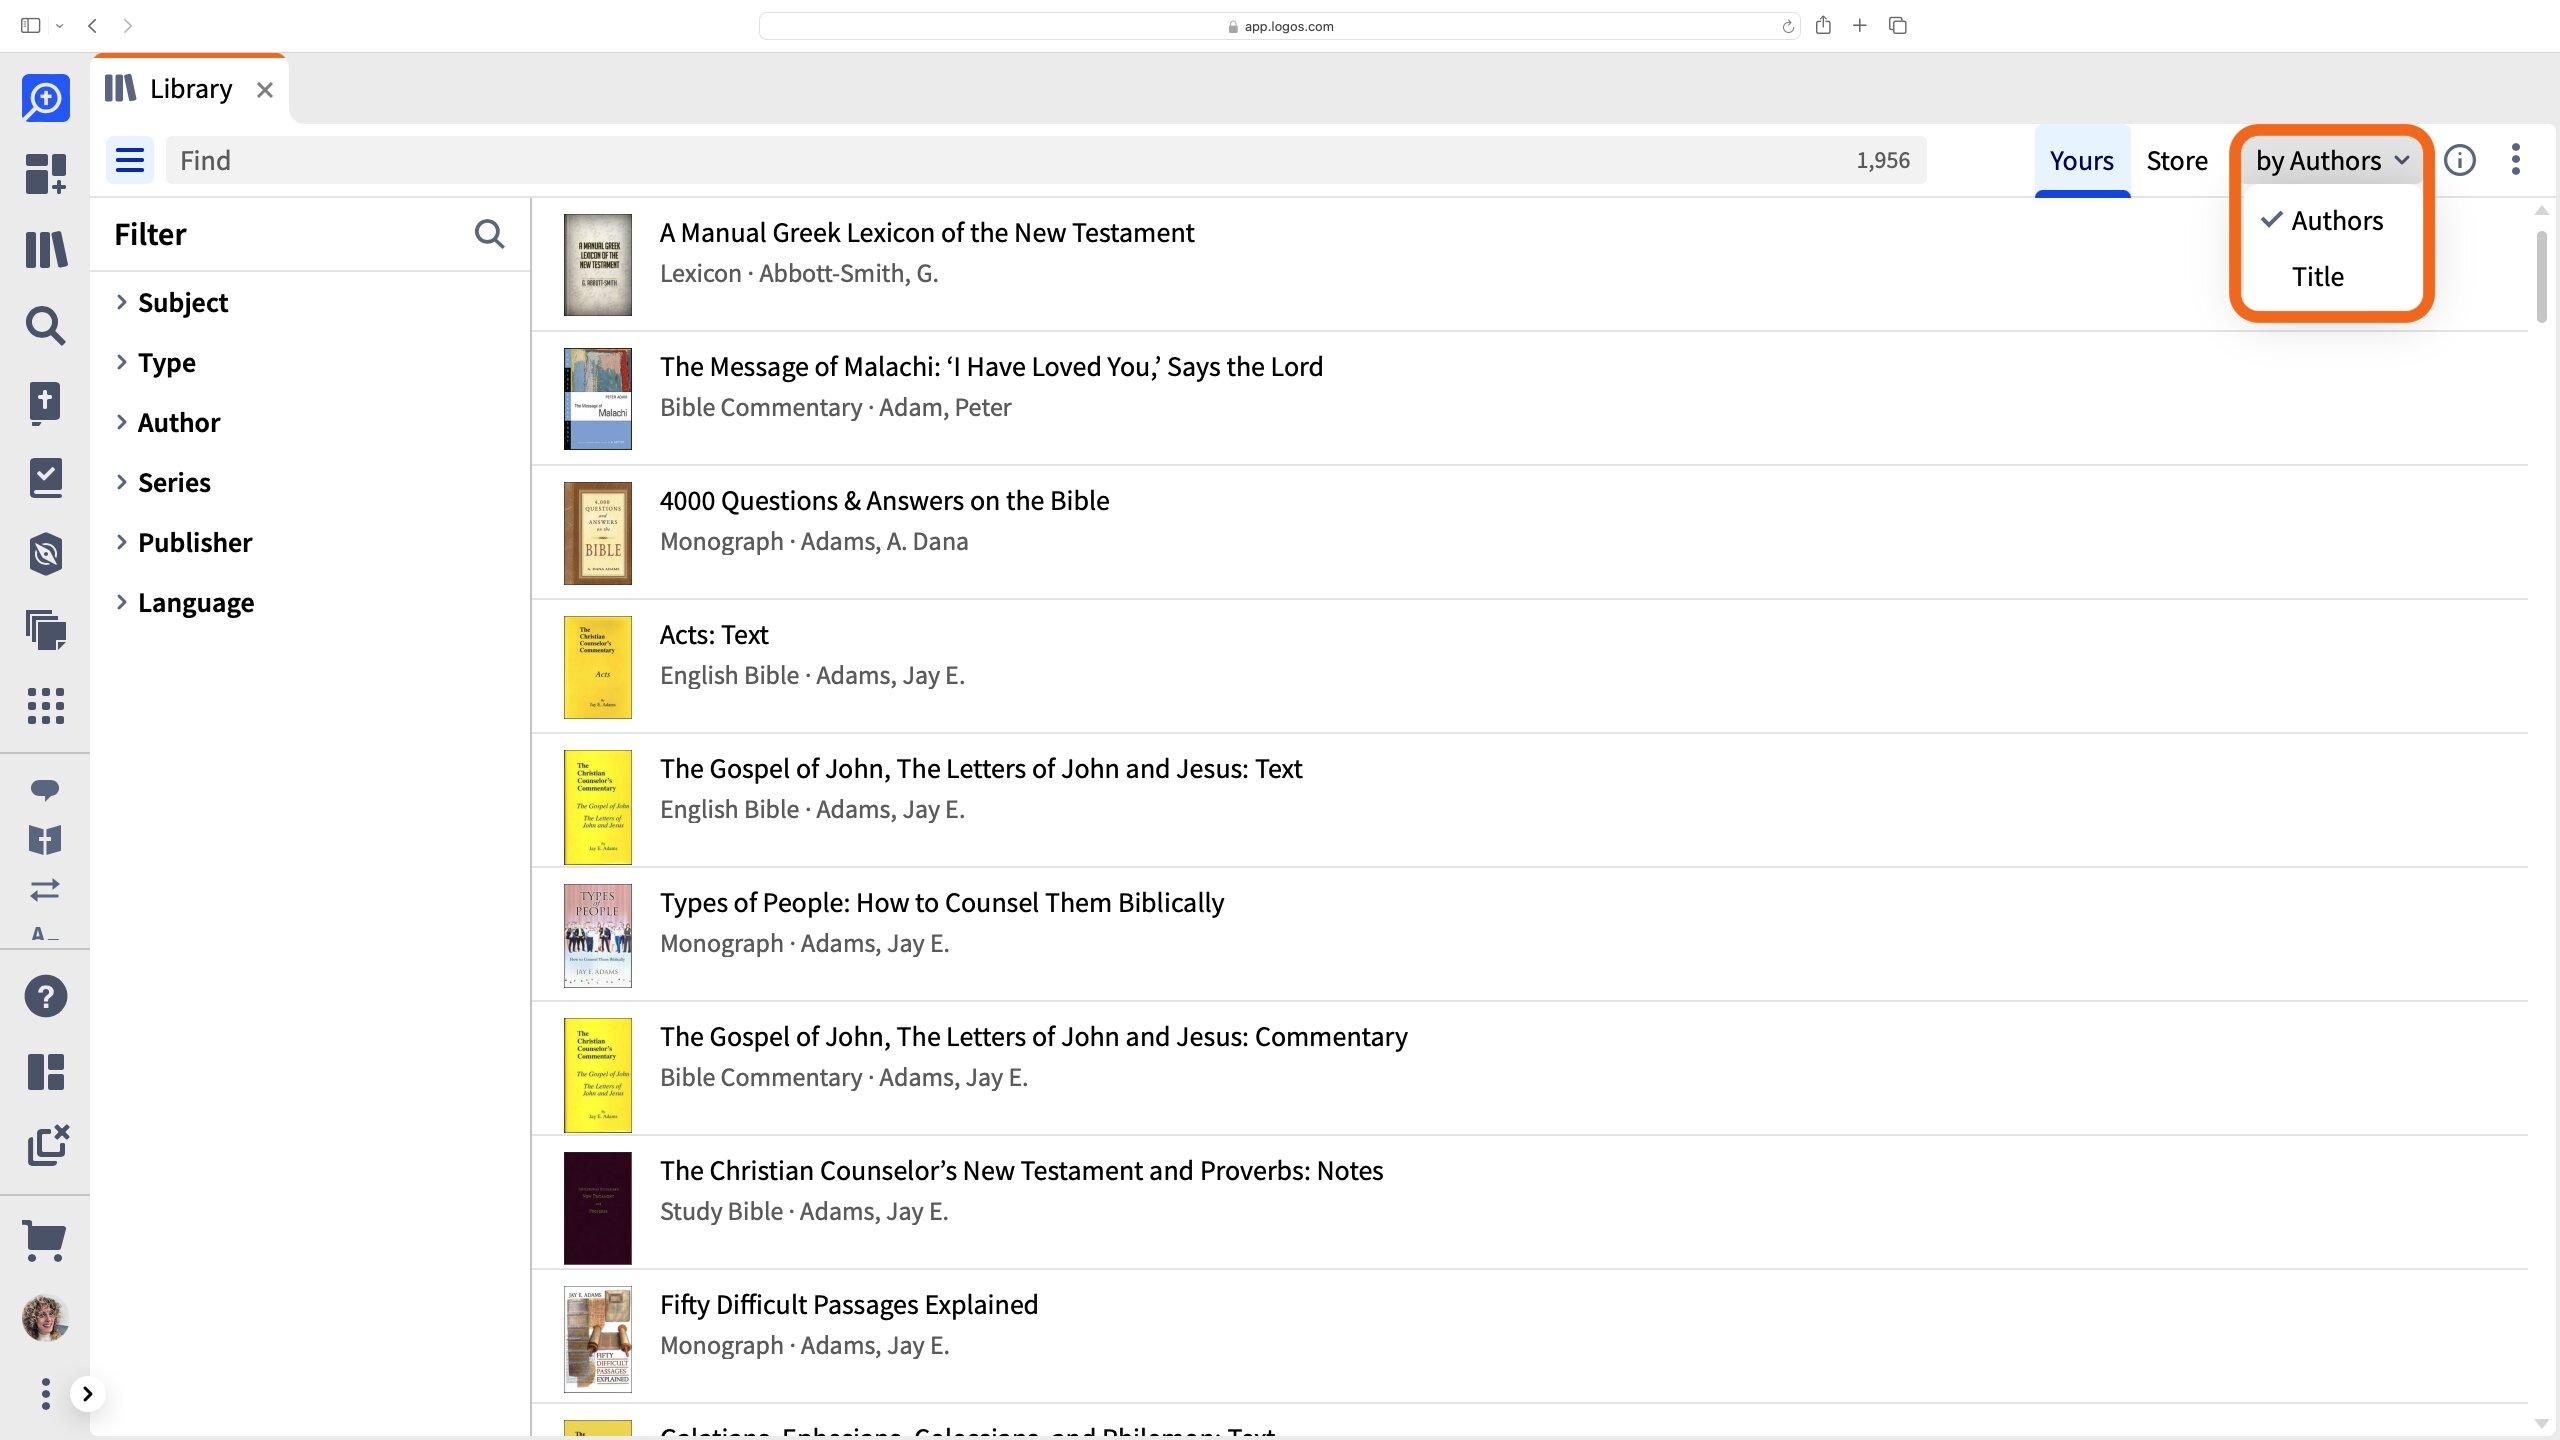Click the browser share icon
Image resolution: width=2560 pixels, height=1440 pixels.
pos(1823,25)
